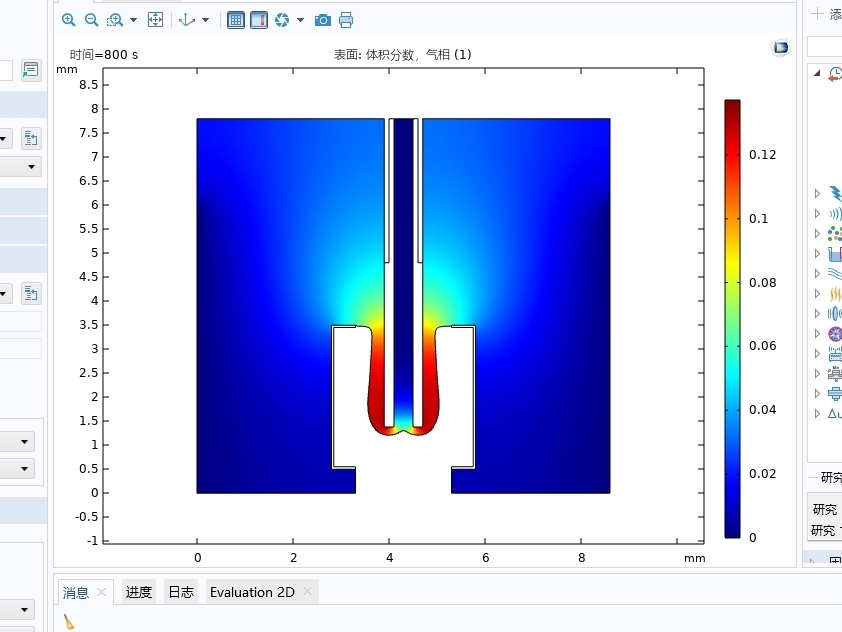Click the wavy lines fluid flow icon
The width and height of the screenshot is (842, 632).
(x=835, y=274)
